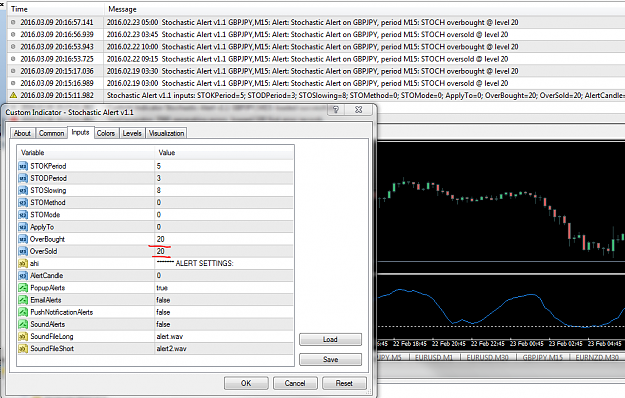
Task: Click the log entry icon at 20:16:57.141
Action: [13, 22]
